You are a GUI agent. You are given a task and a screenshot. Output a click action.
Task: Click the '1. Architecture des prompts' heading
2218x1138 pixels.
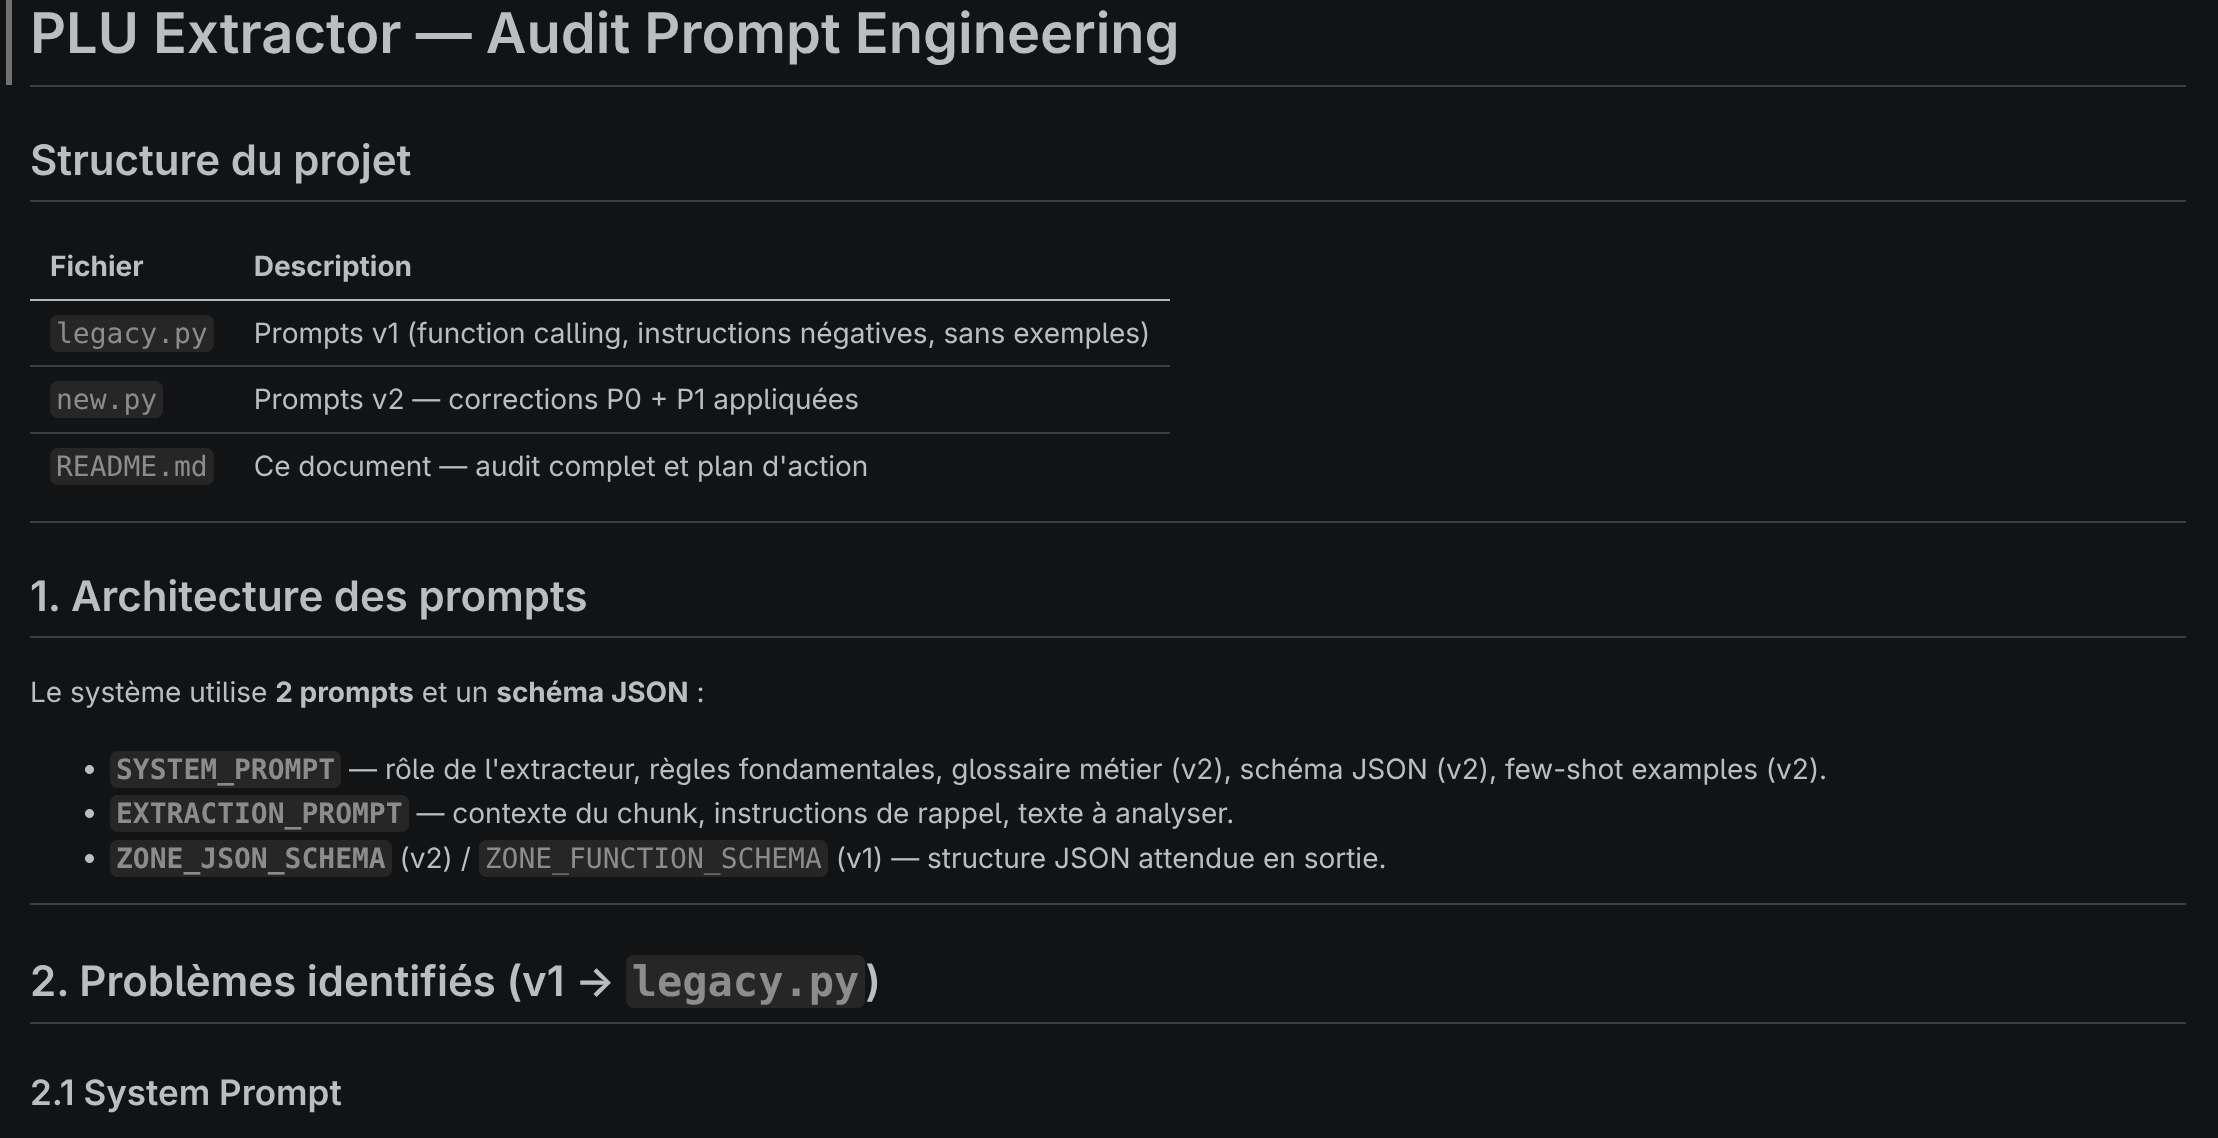click(x=308, y=596)
